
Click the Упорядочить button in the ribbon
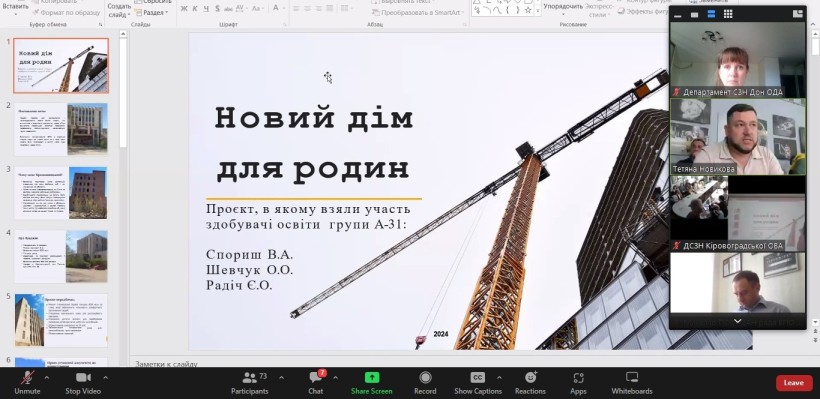(x=563, y=7)
